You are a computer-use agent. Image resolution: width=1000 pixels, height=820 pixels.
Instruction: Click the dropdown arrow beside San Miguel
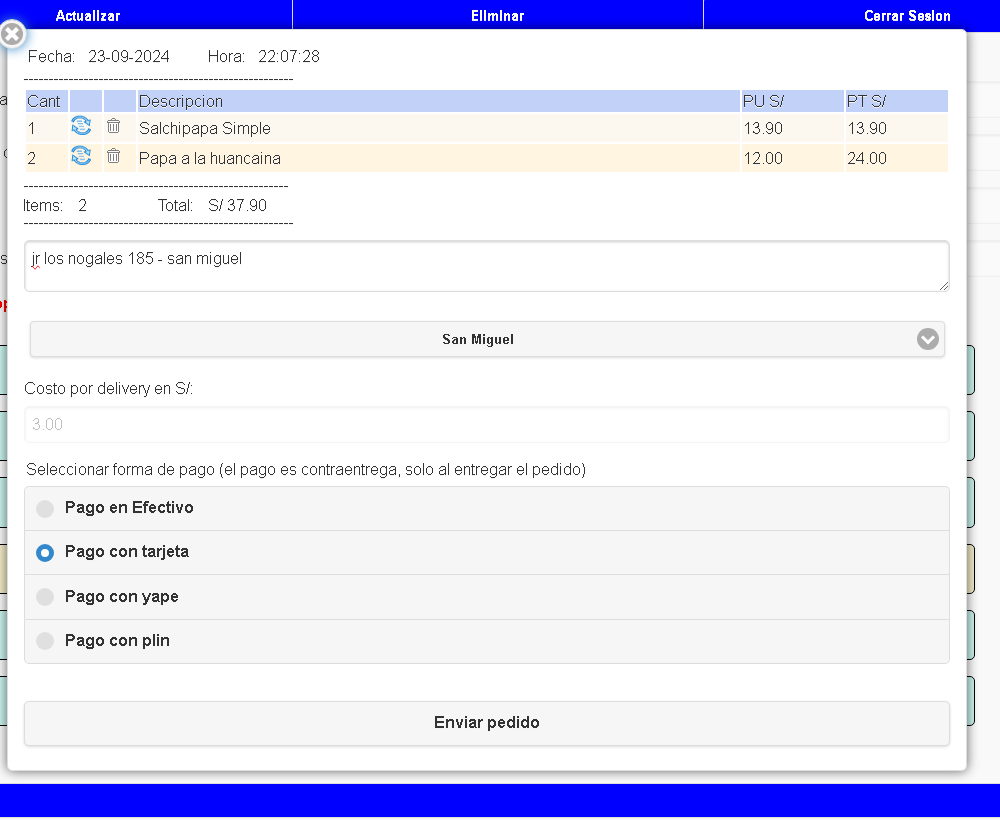tap(927, 339)
